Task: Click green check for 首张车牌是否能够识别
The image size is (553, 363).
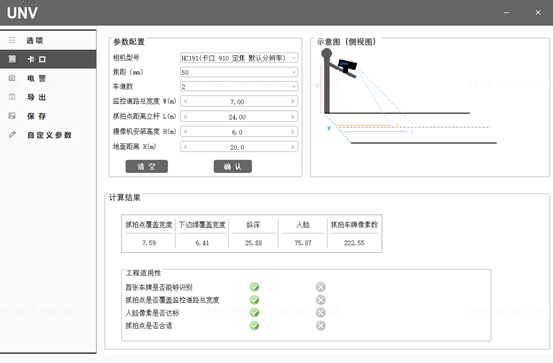Action: click(254, 287)
